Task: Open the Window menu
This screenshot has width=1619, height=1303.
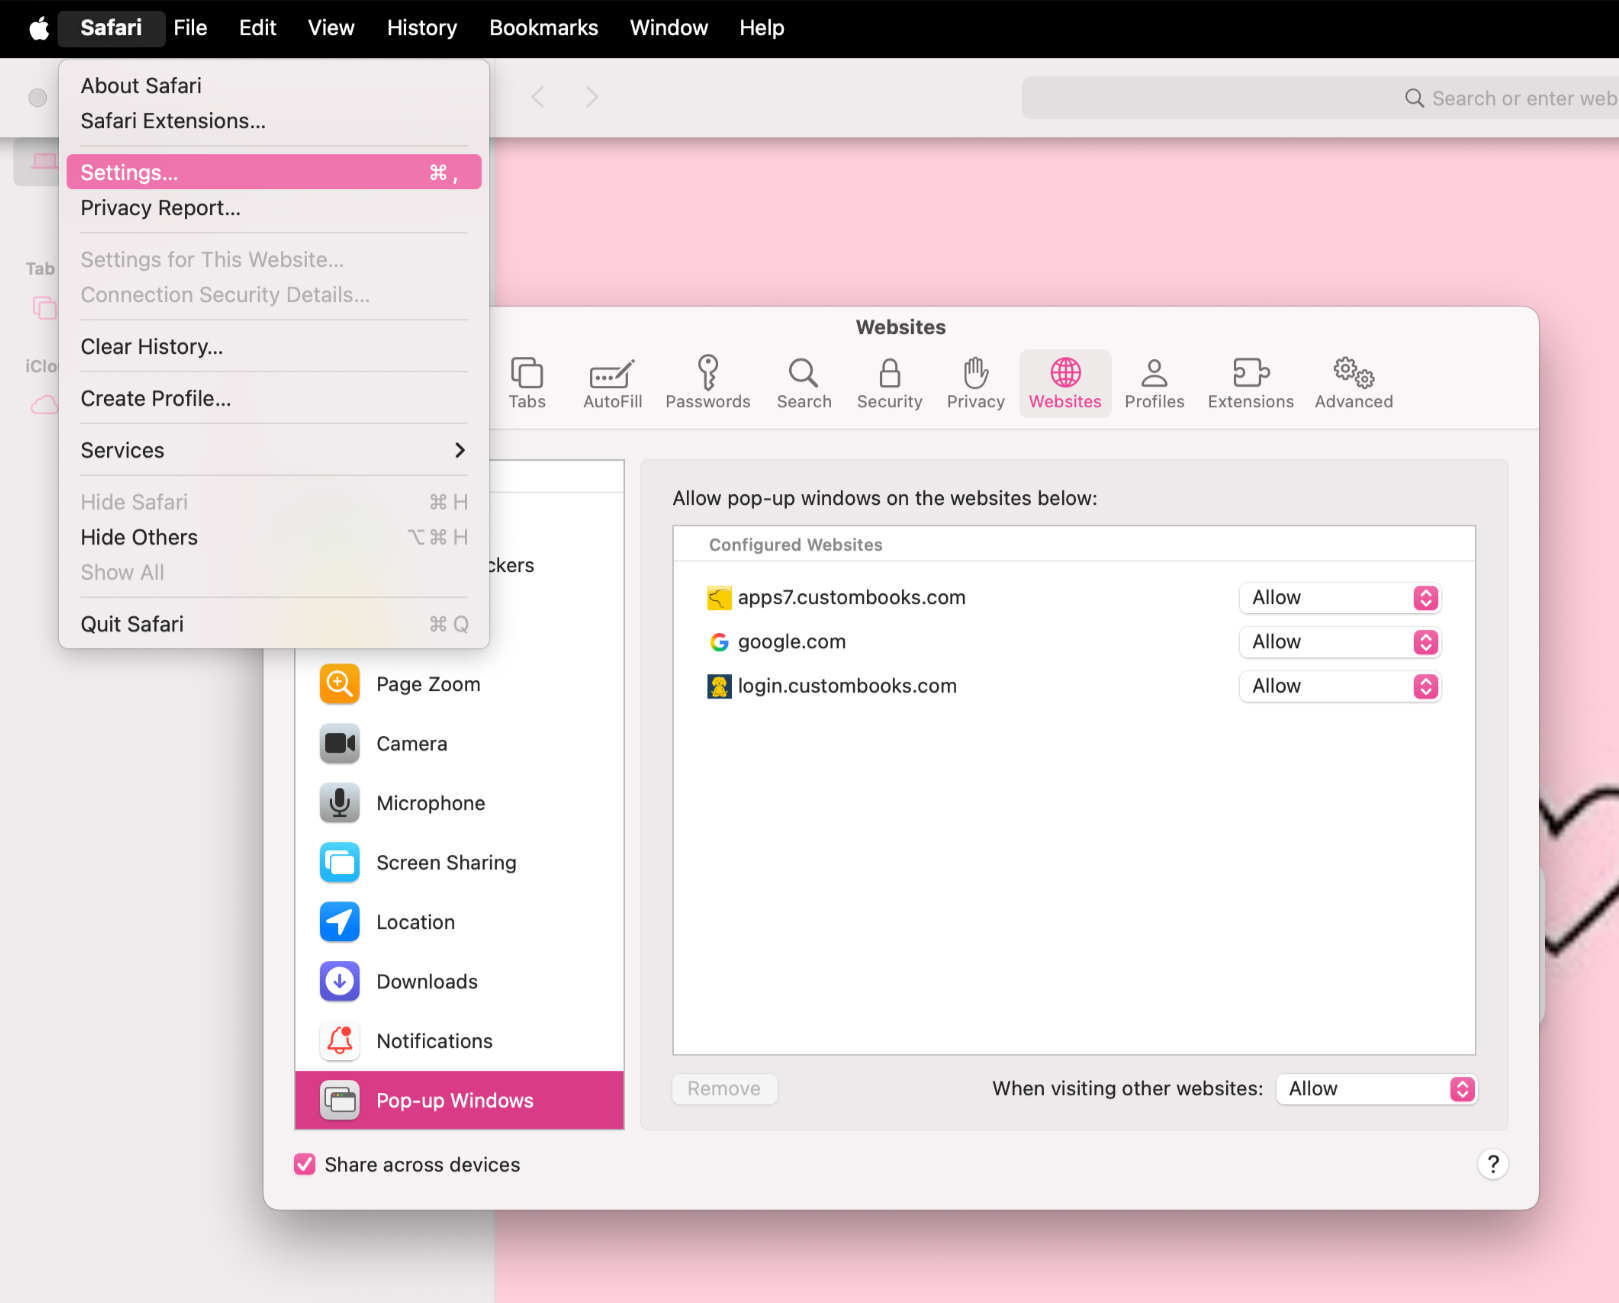Action: [669, 28]
